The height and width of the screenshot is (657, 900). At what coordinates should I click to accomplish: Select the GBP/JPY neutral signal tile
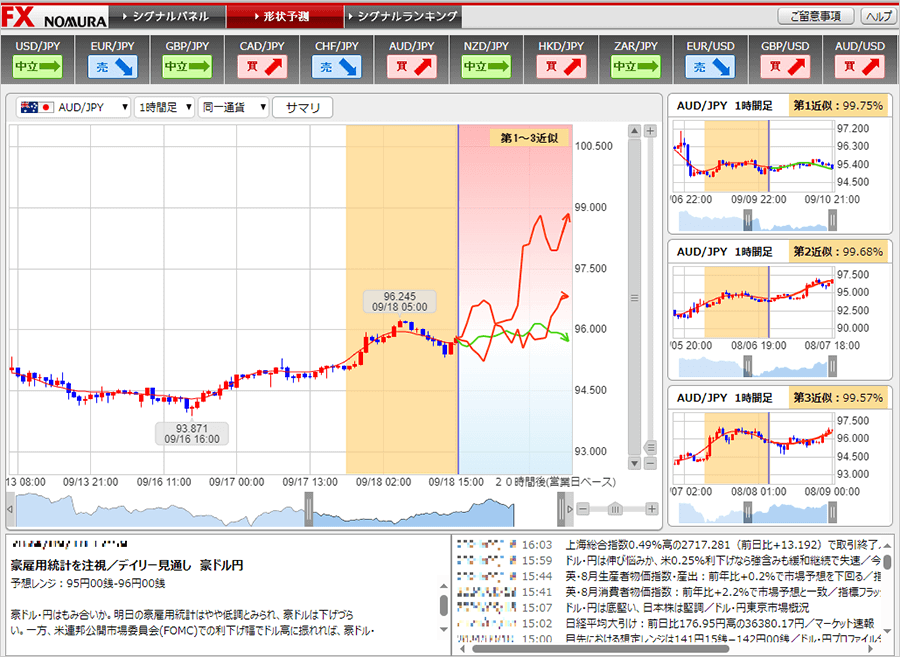(x=187, y=60)
